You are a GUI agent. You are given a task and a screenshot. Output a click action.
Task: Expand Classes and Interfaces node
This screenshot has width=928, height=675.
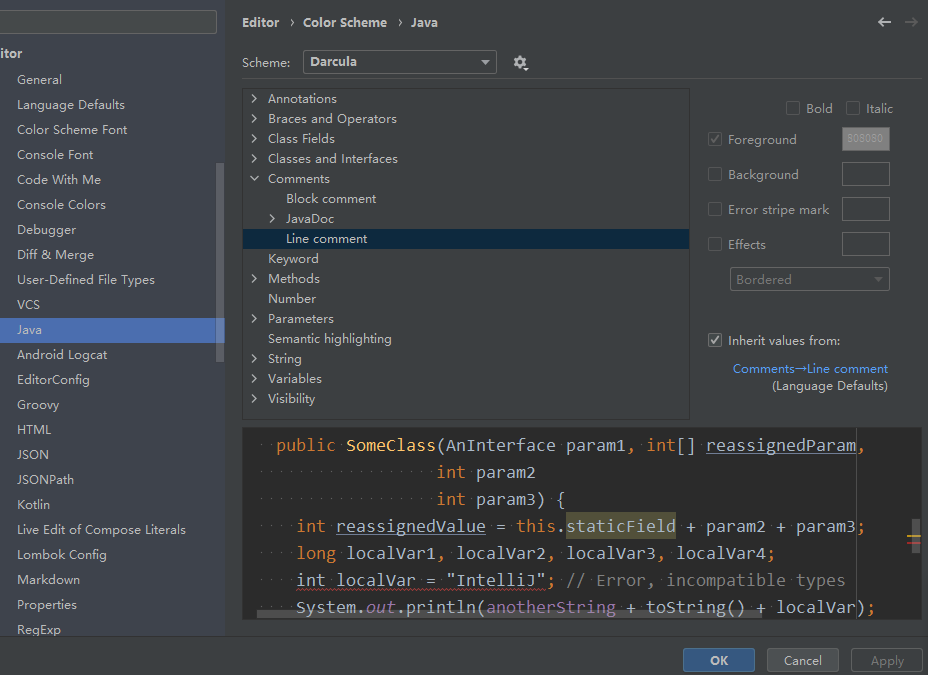click(254, 159)
